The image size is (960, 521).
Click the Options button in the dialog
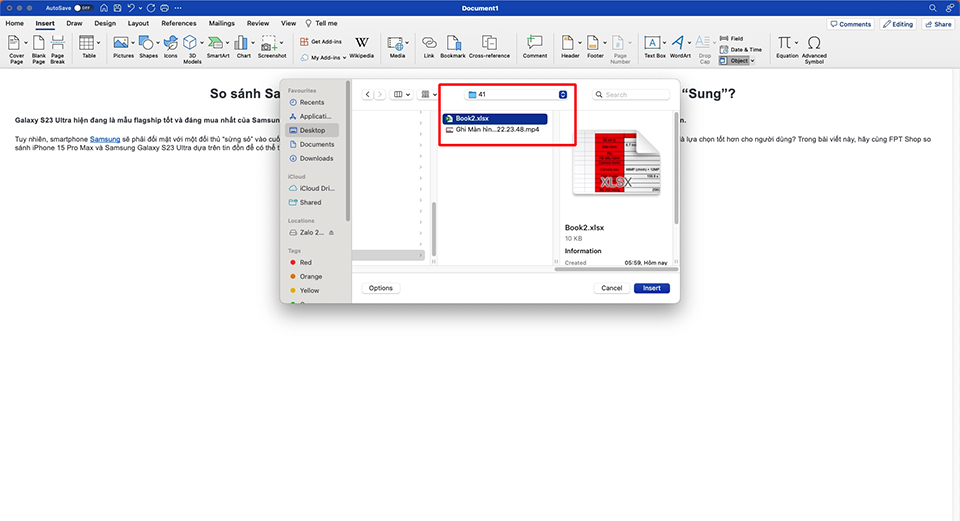(x=381, y=288)
